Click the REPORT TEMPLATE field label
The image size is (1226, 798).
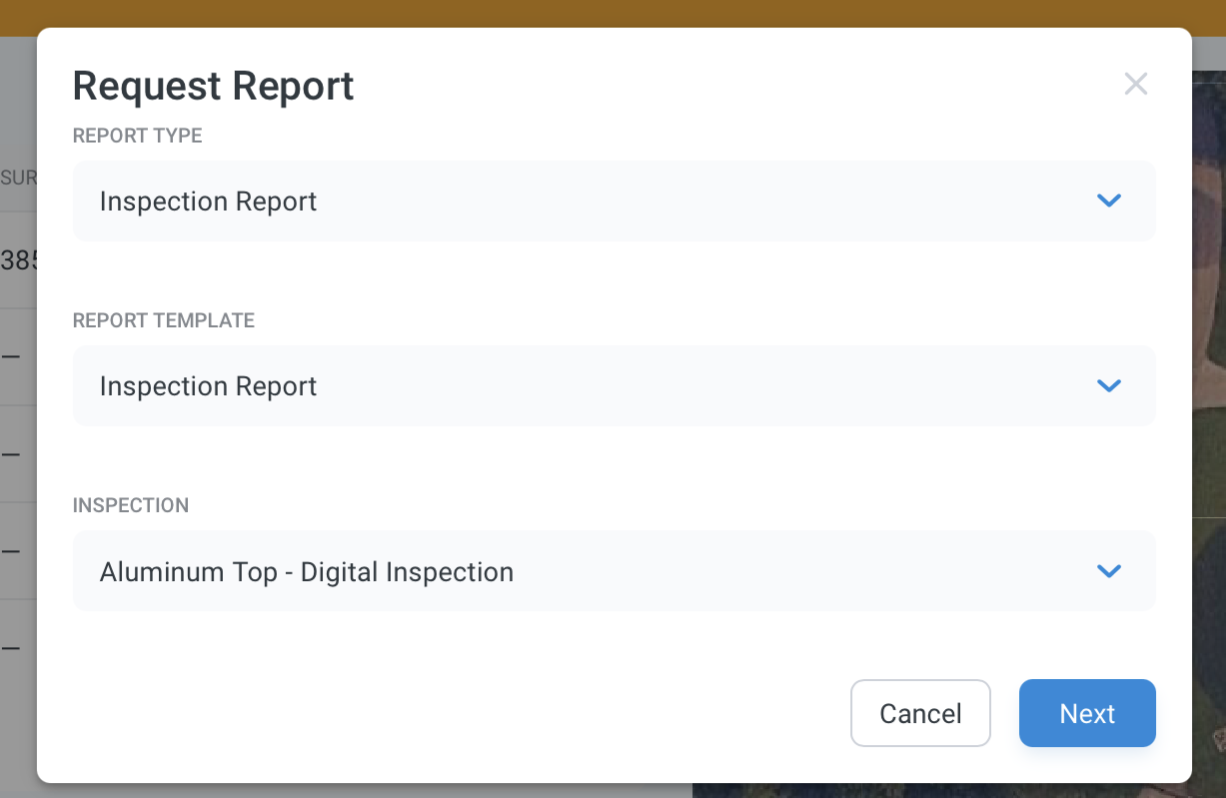[x=163, y=321]
